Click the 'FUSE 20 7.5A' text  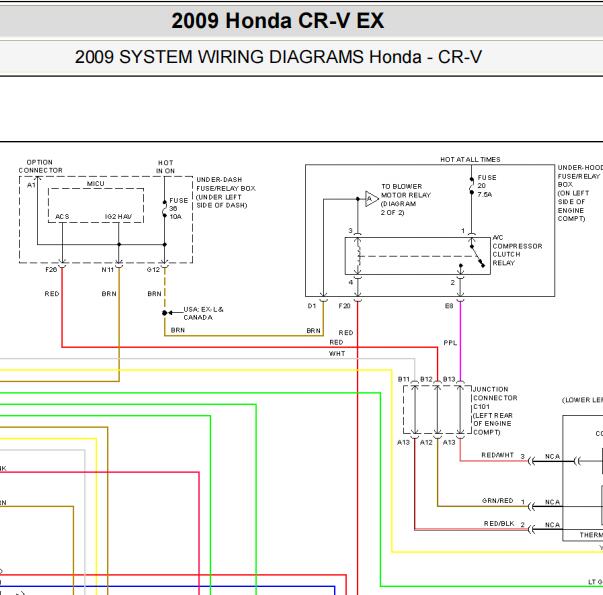pyautogui.click(x=487, y=186)
